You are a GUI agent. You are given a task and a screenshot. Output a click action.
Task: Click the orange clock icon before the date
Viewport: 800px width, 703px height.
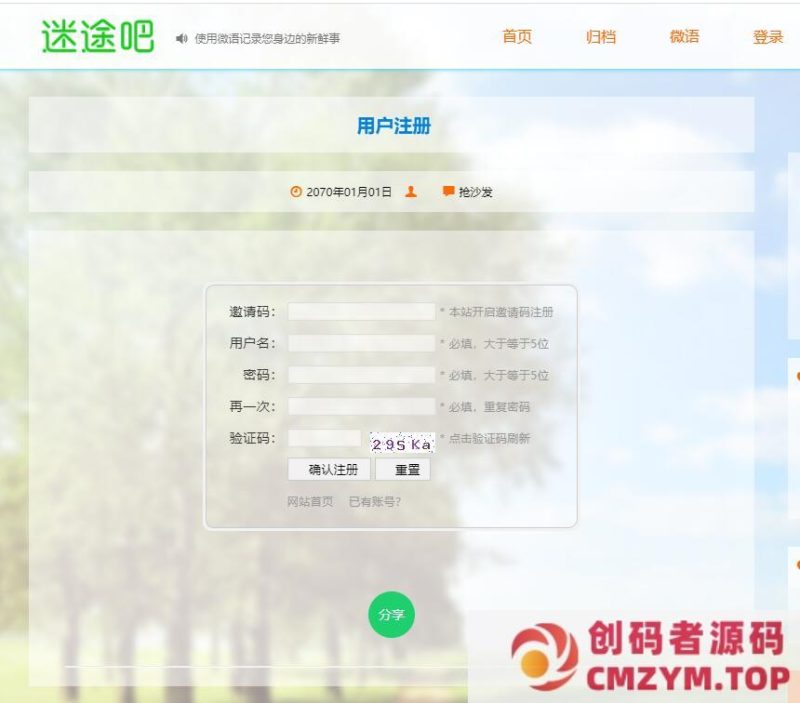click(x=295, y=189)
